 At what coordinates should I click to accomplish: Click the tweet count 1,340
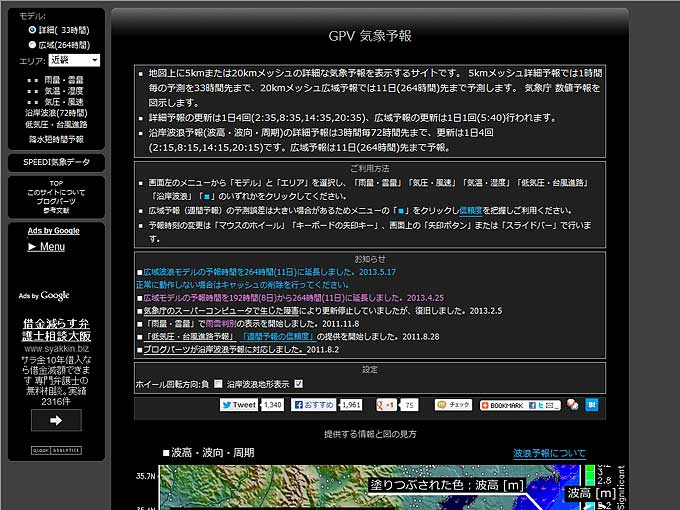[x=273, y=405]
